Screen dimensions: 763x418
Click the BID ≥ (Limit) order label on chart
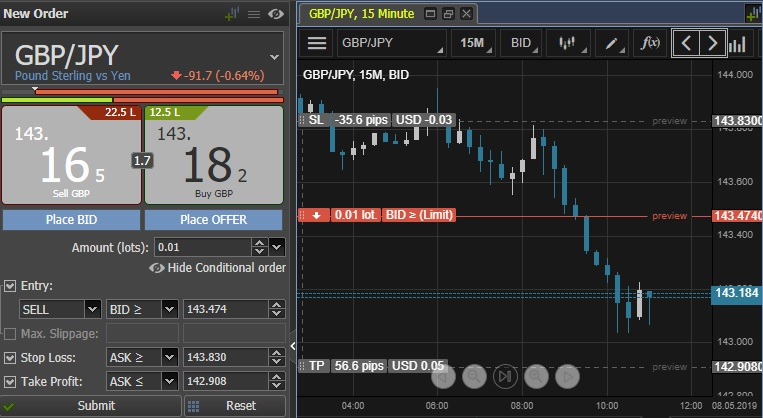point(419,215)
